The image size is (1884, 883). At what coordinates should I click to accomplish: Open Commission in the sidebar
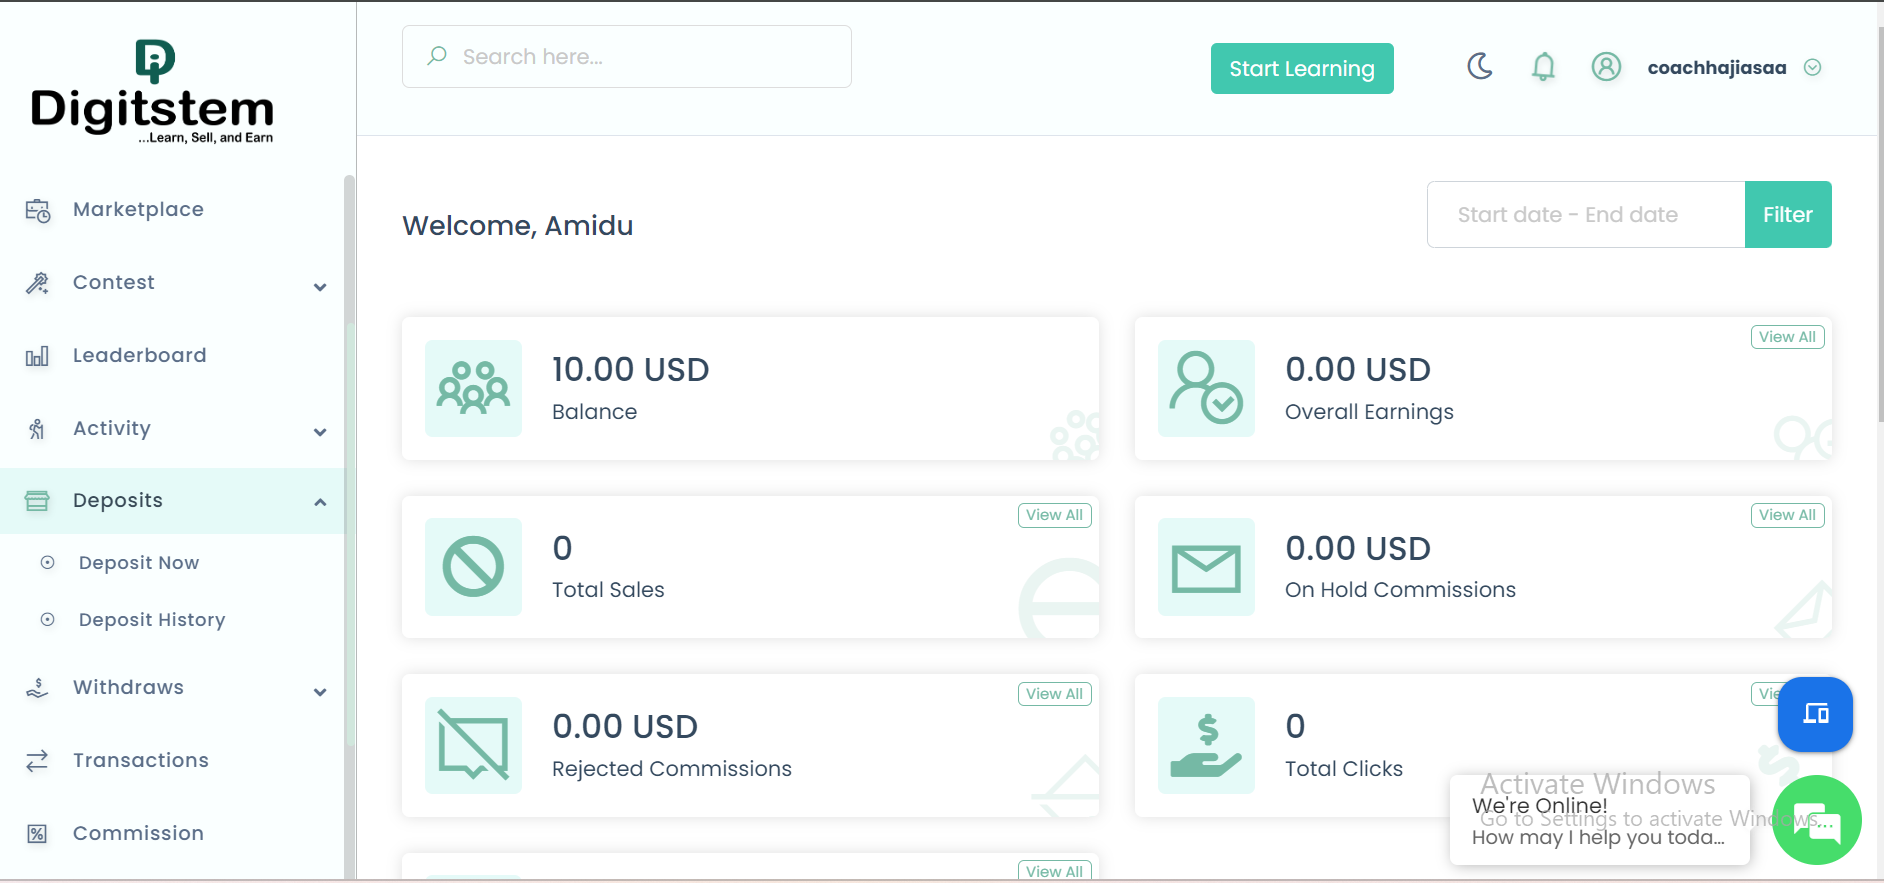click(138, 833)
